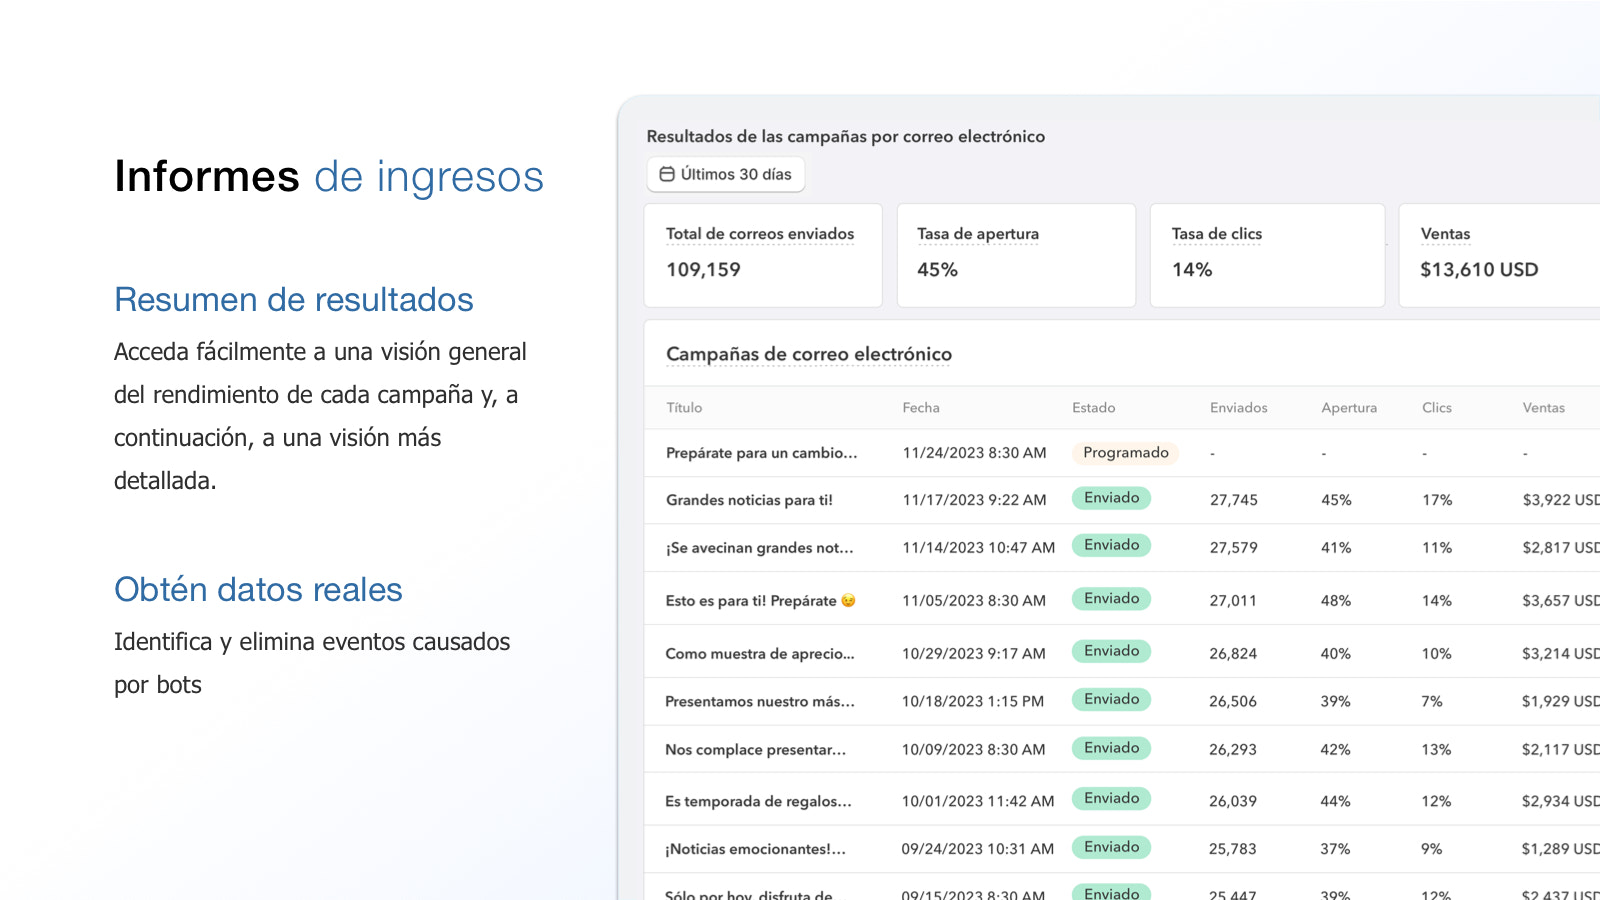This screenshot has height=900, width=1600.
Task: Click the 7% click rate value
Action: tap(1432, 702)
